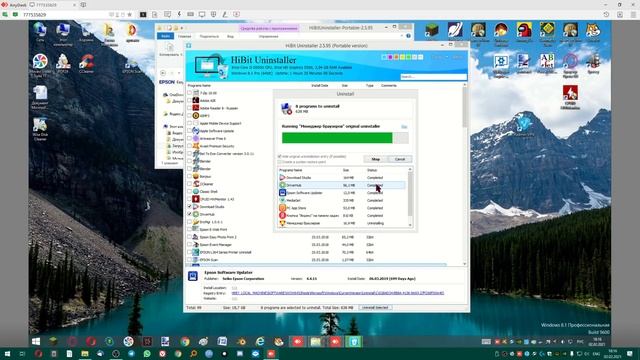
Task: Click the Apple Software Update icon
Action: click(196, 131)
